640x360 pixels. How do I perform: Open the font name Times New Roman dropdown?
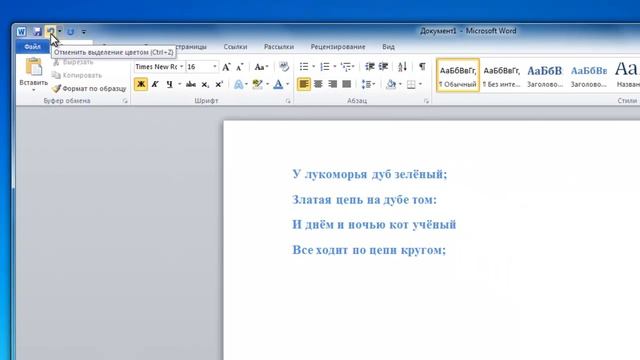tap(182, 67)
